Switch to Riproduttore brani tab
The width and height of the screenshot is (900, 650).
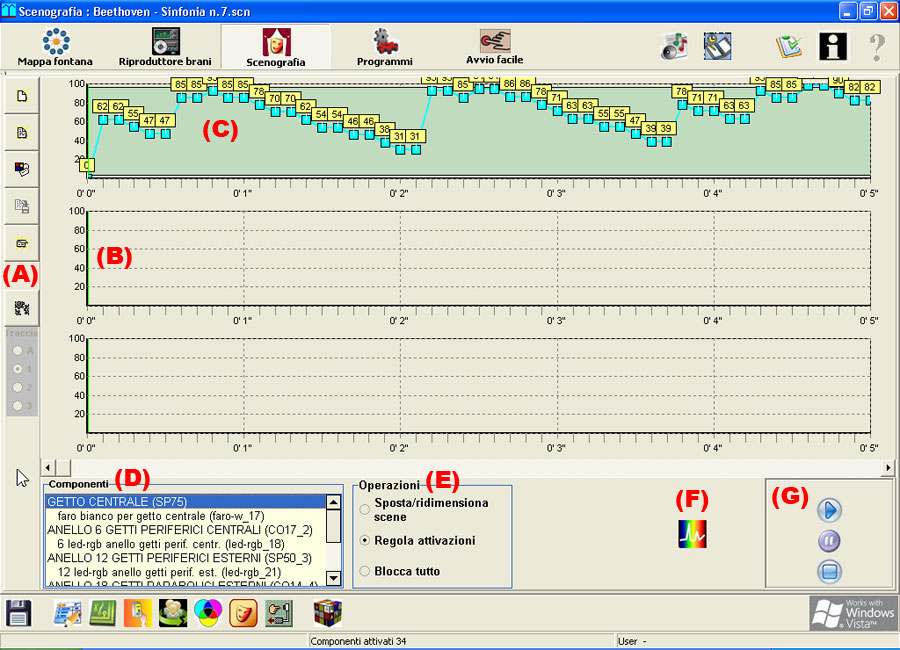click(x=165, y=48)
